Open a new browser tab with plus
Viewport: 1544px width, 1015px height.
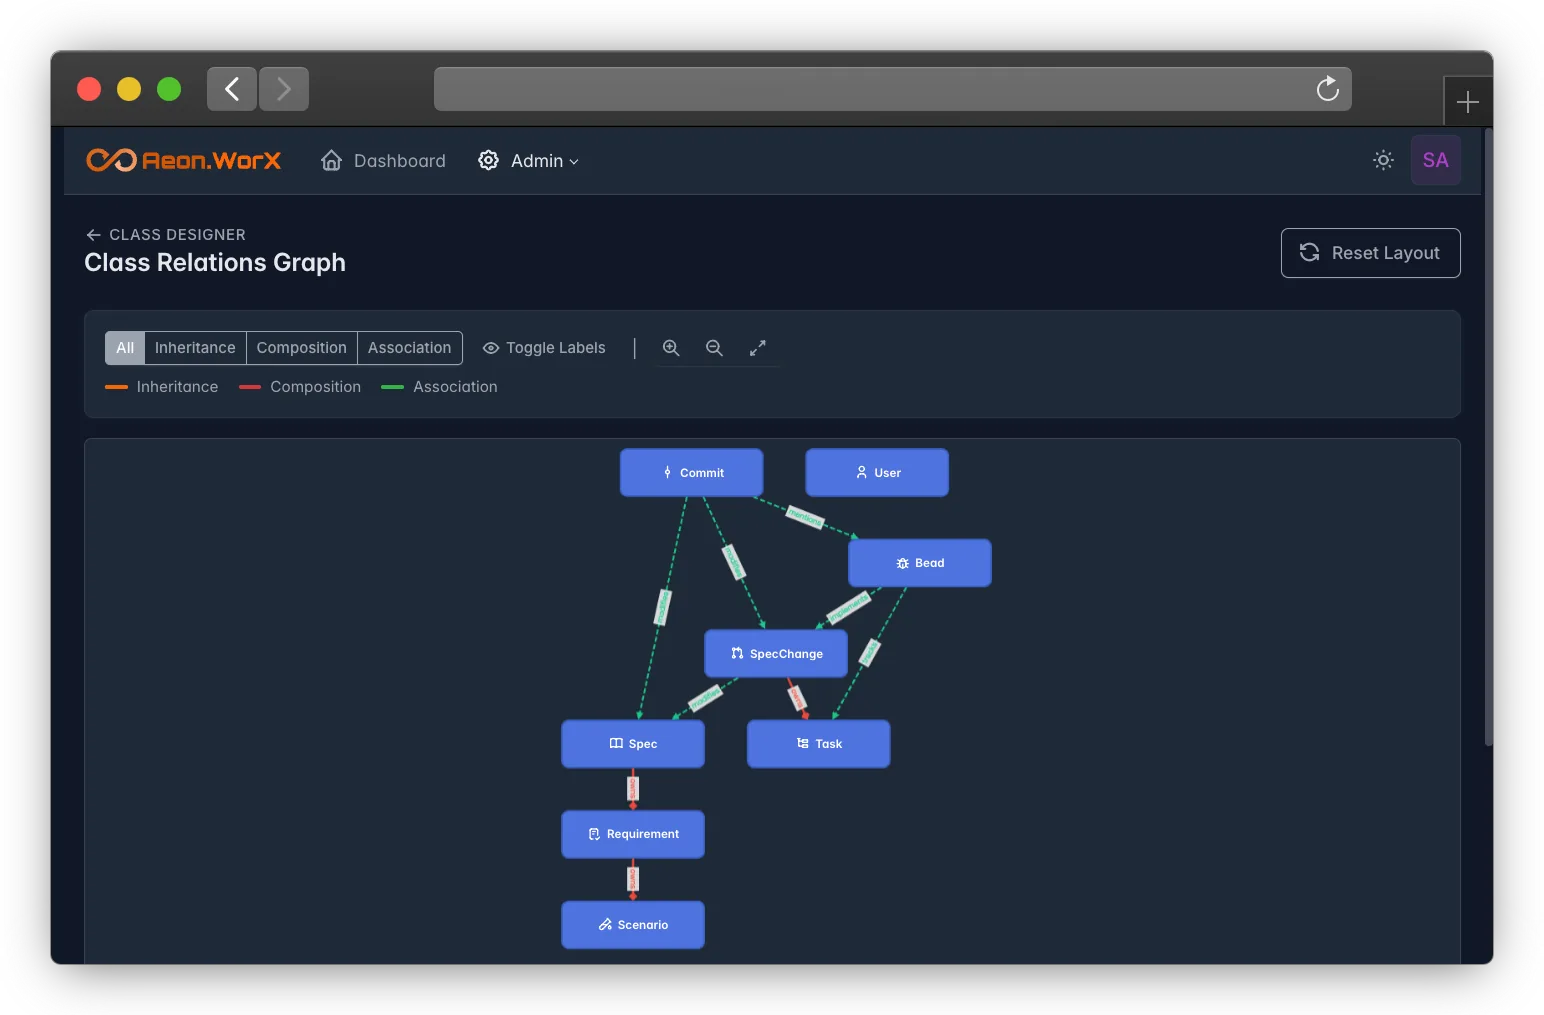tap(1467, 102)
